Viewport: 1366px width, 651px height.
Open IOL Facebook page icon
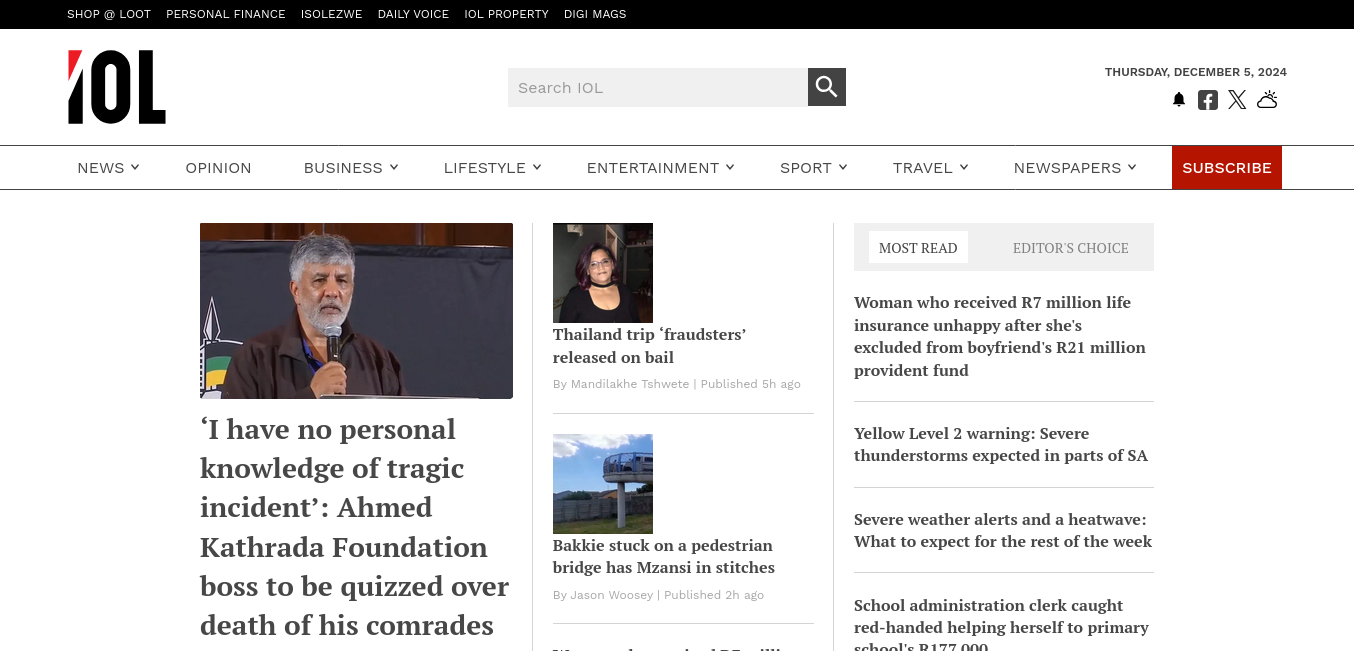point(1208,100)
